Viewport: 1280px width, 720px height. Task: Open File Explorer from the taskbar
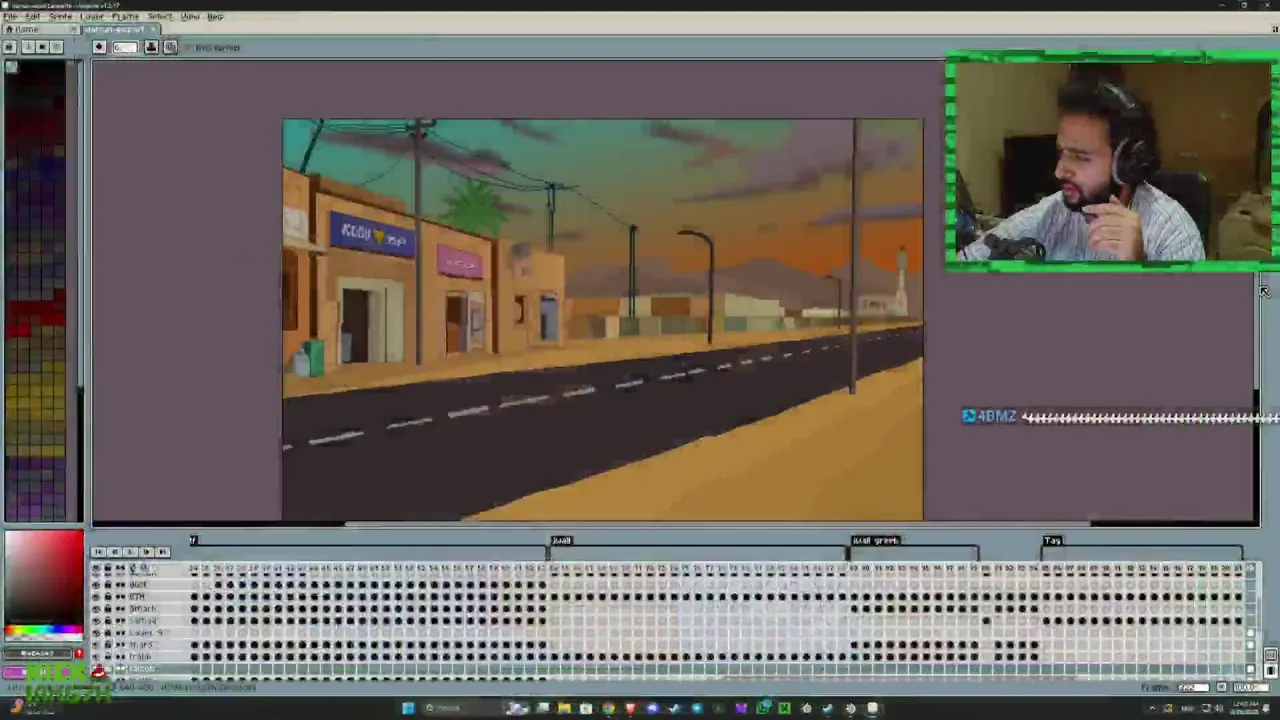(564, 709)
